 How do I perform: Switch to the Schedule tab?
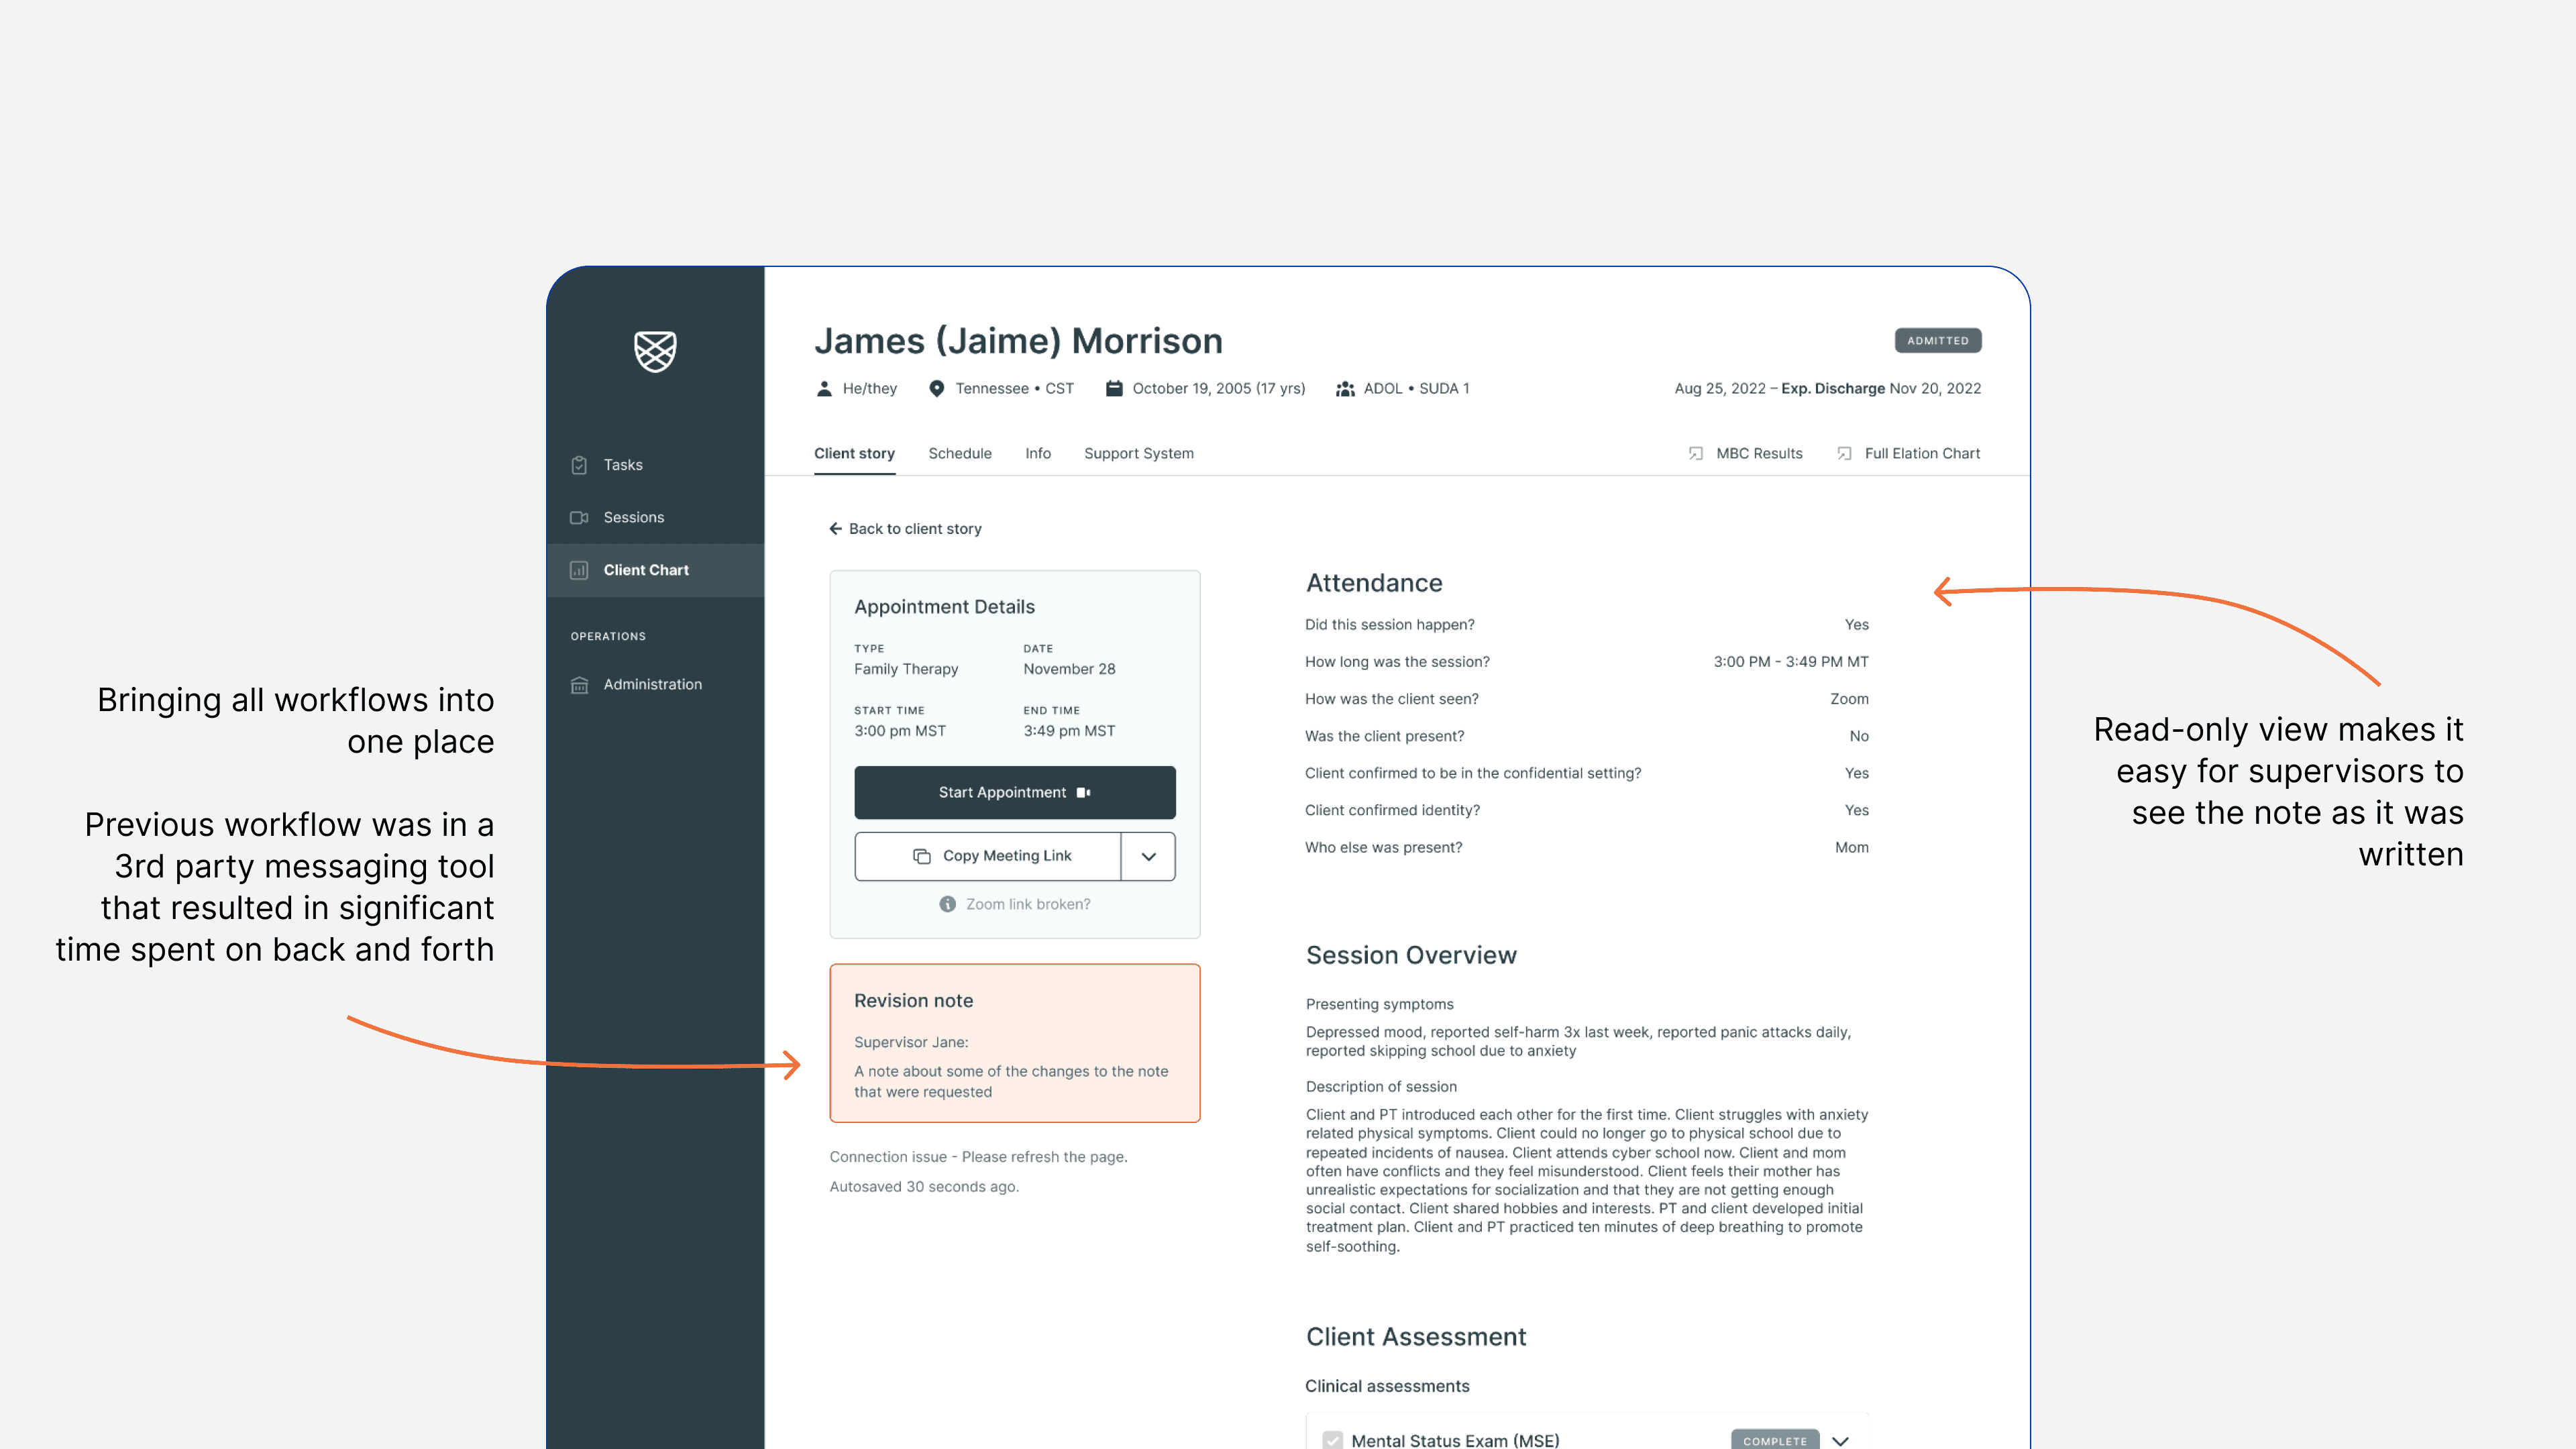tap(959, 453)
